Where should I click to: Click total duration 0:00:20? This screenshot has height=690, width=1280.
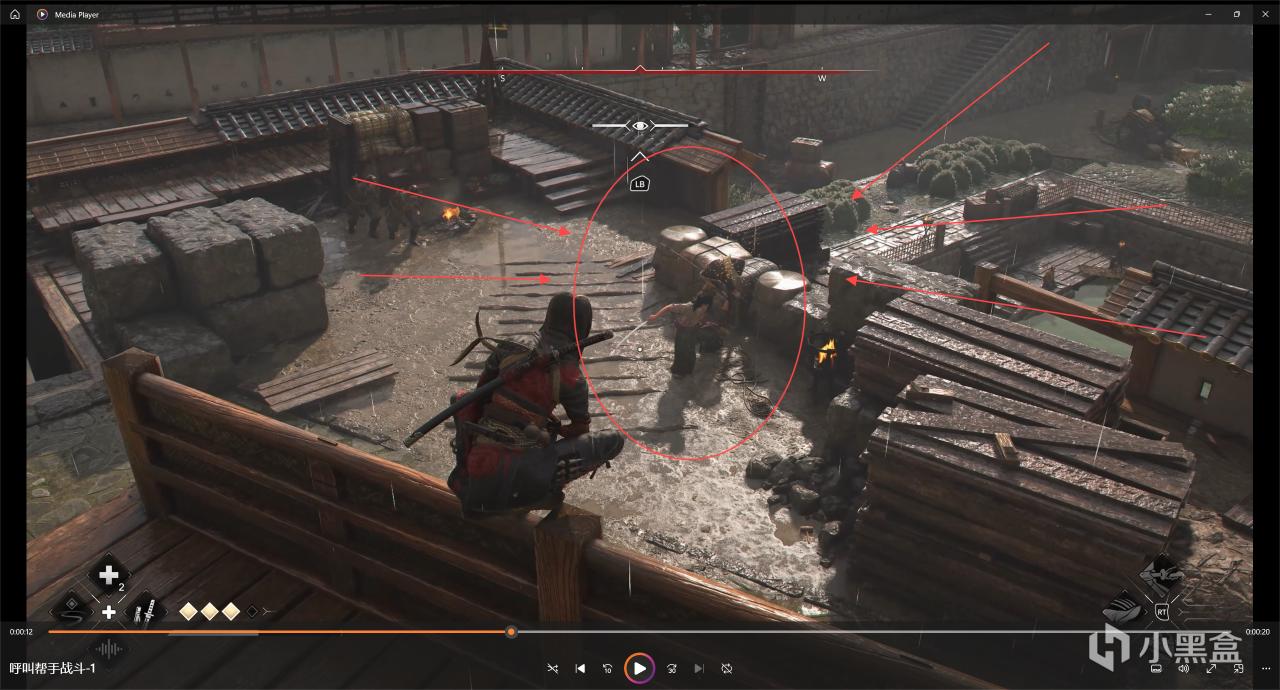(x=1258, y=632)
